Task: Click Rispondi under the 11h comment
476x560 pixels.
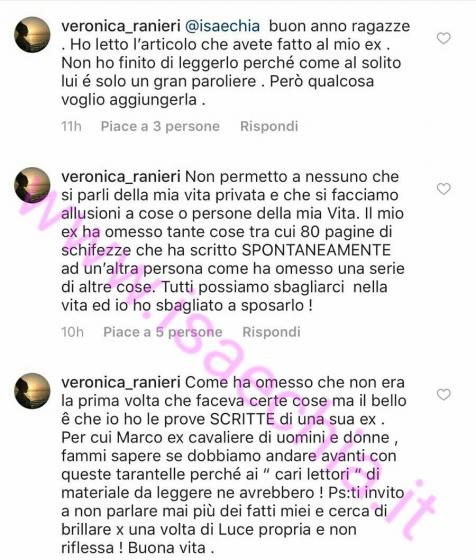Action: (x=269, y=126)
